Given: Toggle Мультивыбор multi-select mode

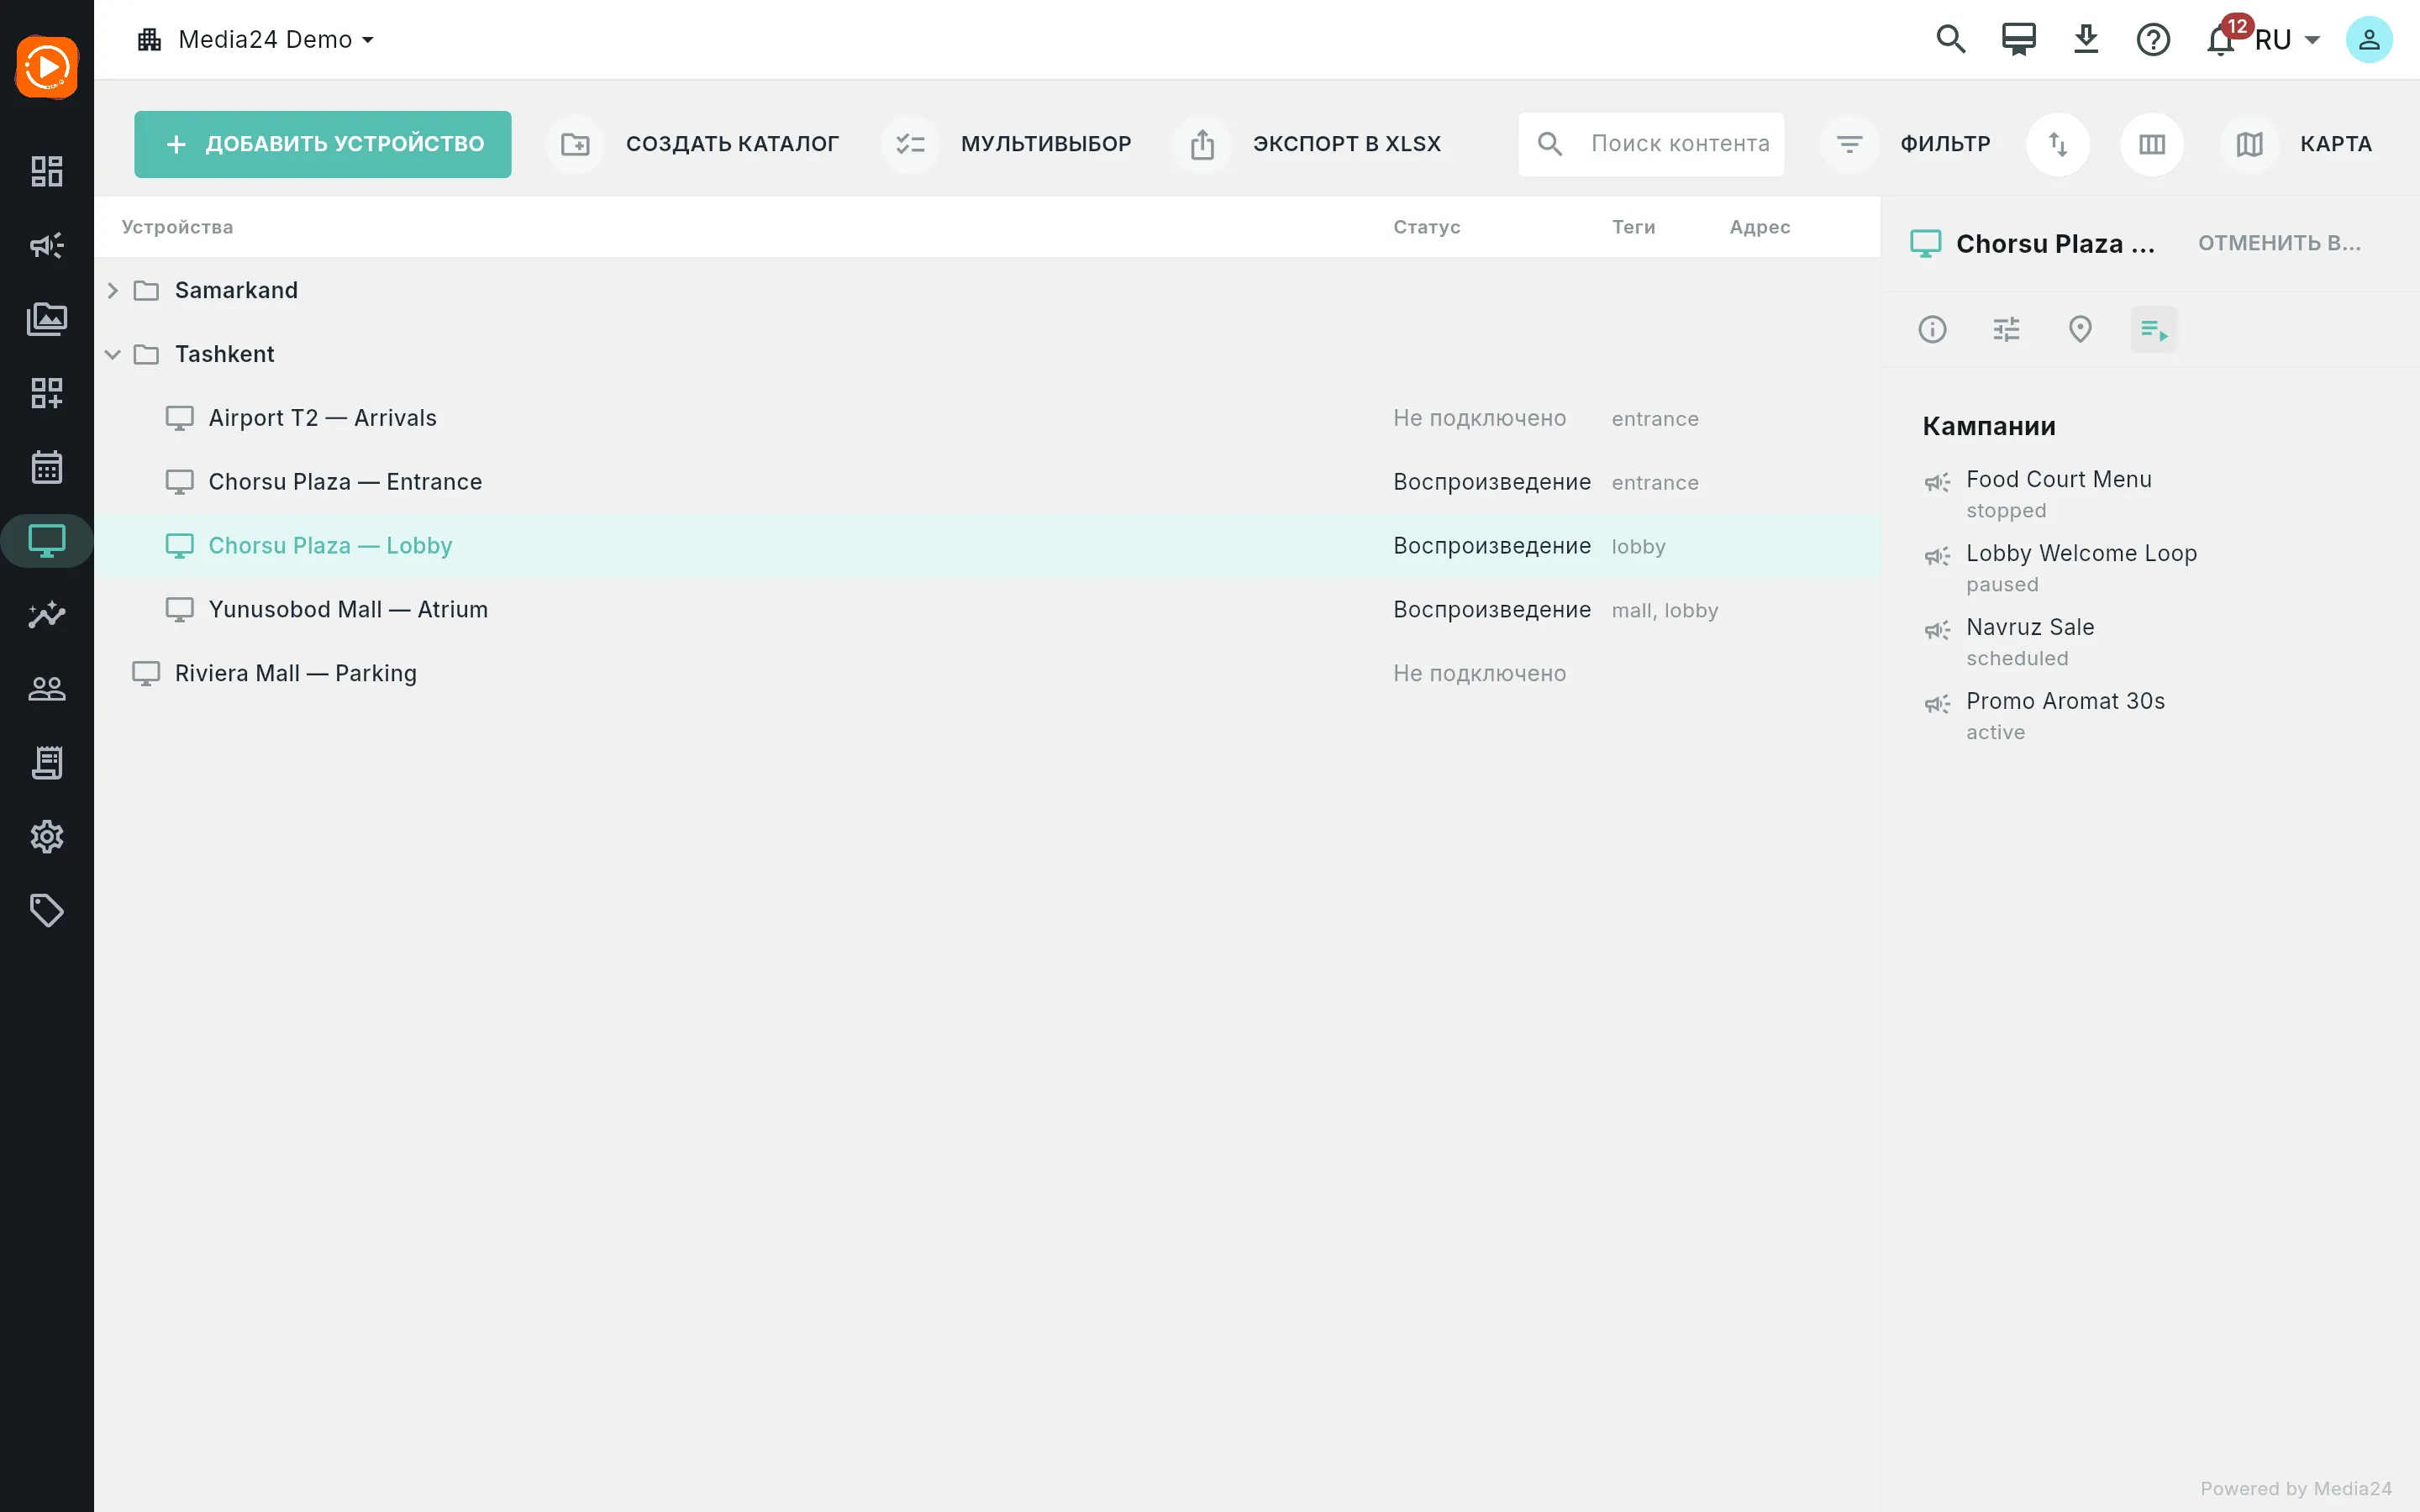Looking at the screenshot, I should coord(1008,144).
